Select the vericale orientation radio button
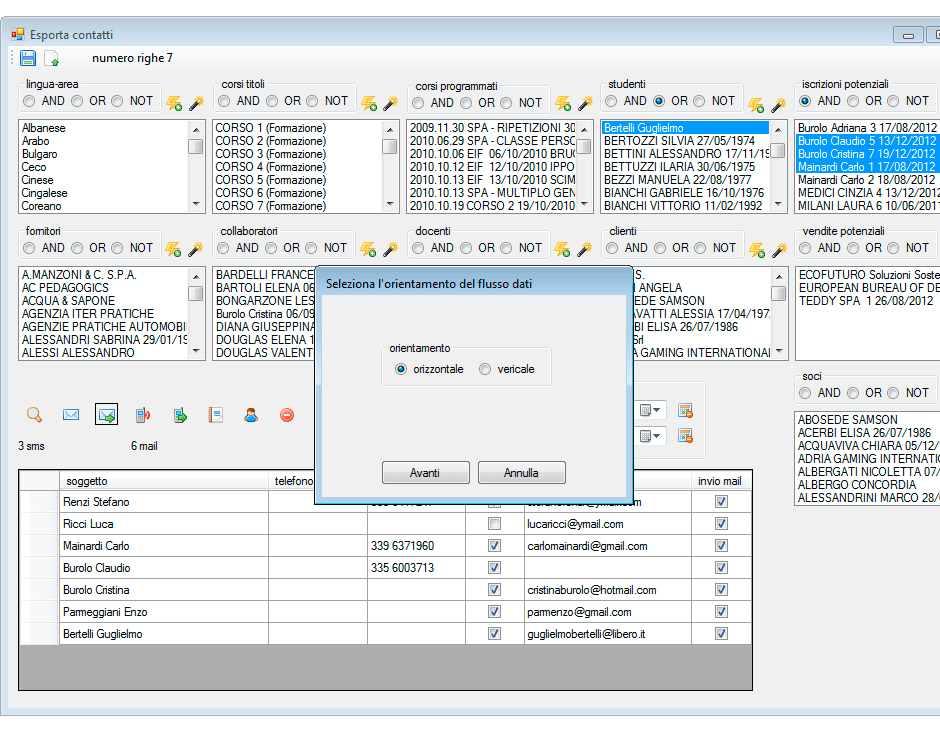Image resolution: width=940 pixels, height=732 pixels. point(485,369)
